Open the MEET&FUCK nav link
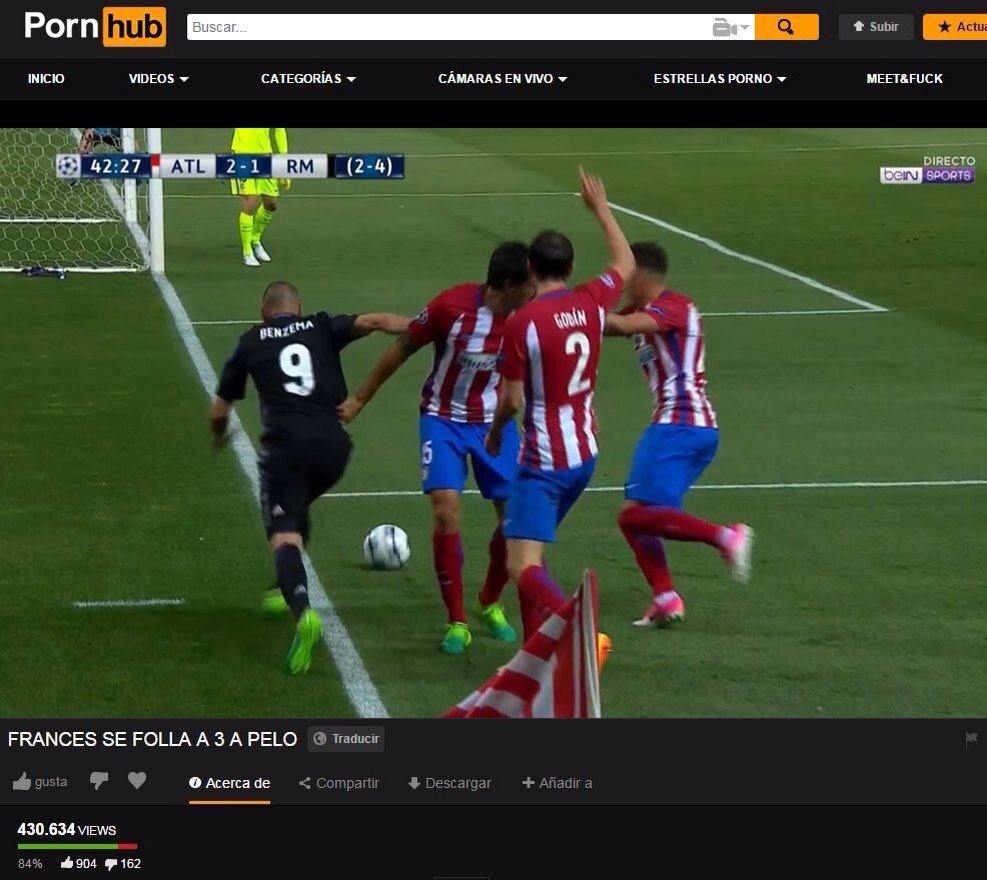This screenshot has width=987, height=880. tap(905, 79)
